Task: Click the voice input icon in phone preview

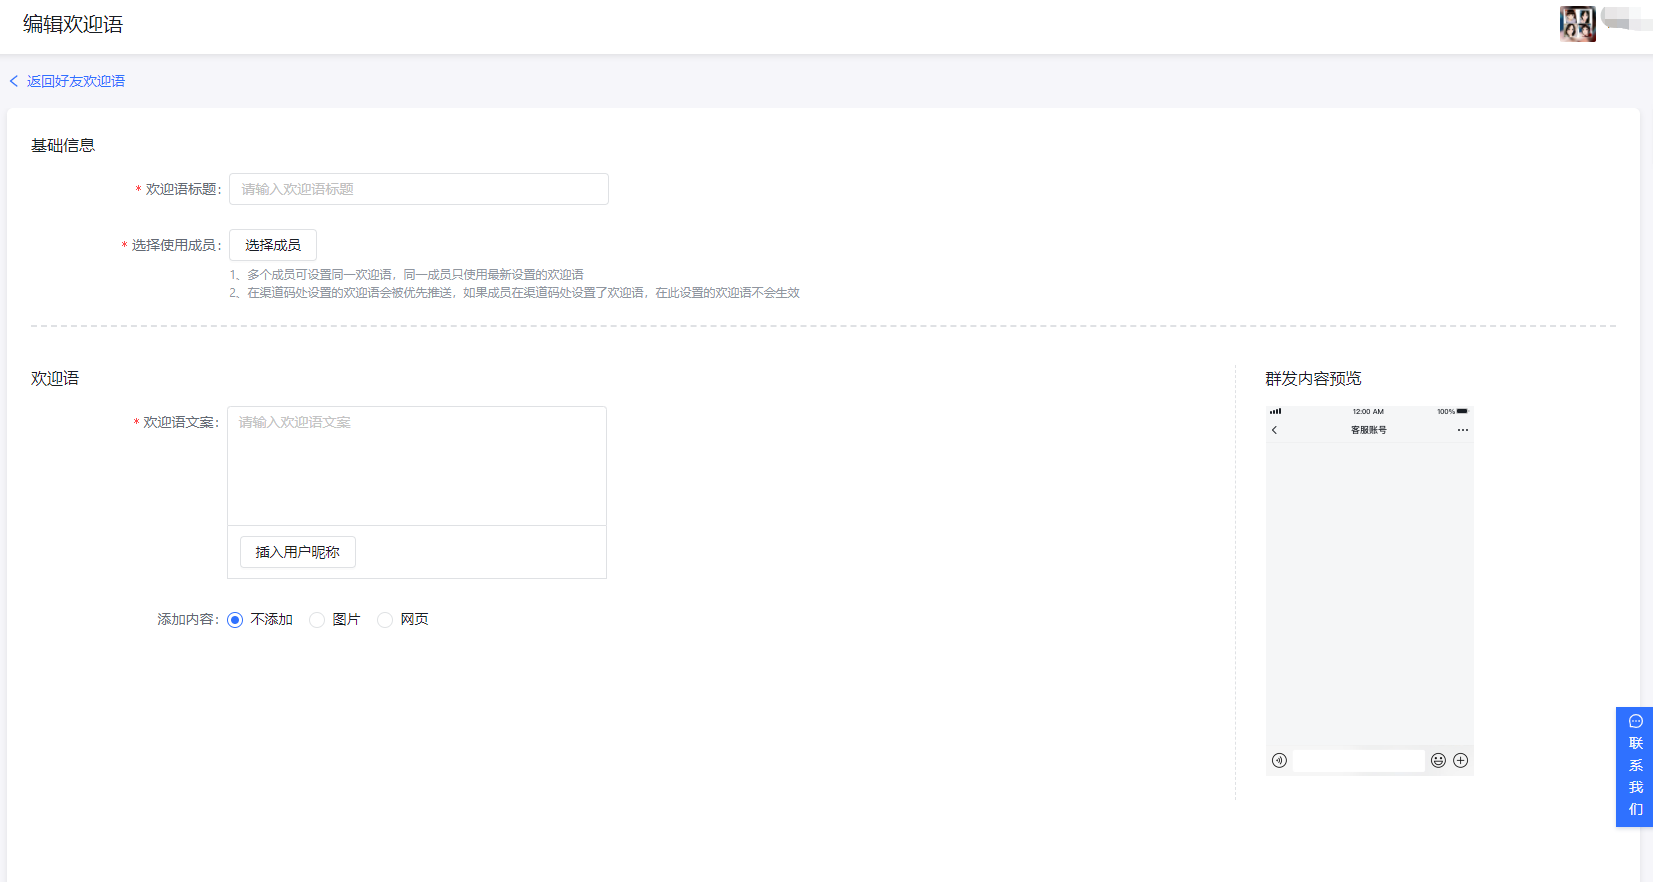Action: pos(1279,760)
